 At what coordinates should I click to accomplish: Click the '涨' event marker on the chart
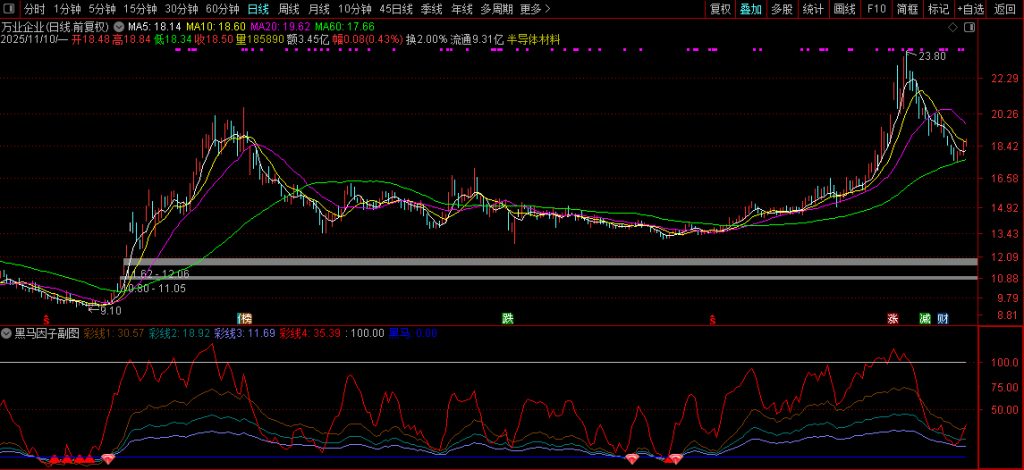click(x=890, y=318)
